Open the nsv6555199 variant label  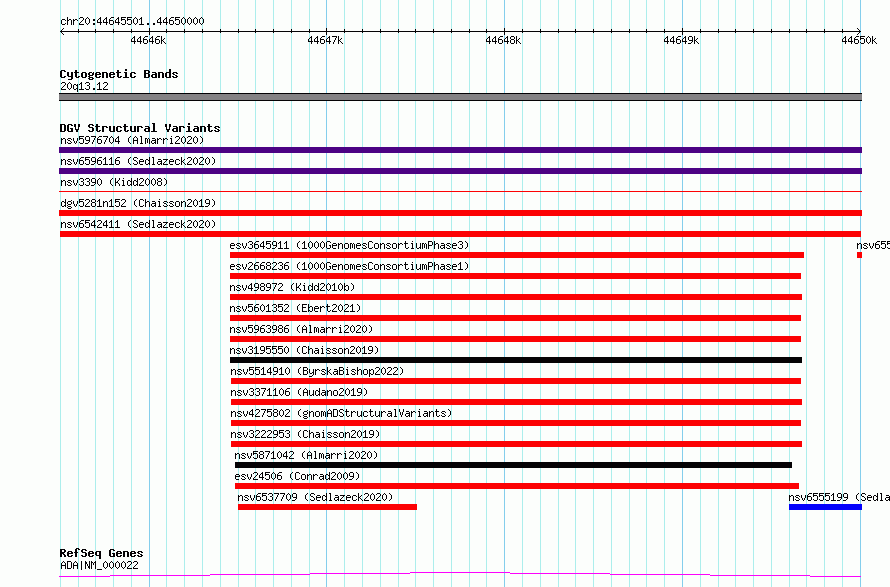click(839, 497)
